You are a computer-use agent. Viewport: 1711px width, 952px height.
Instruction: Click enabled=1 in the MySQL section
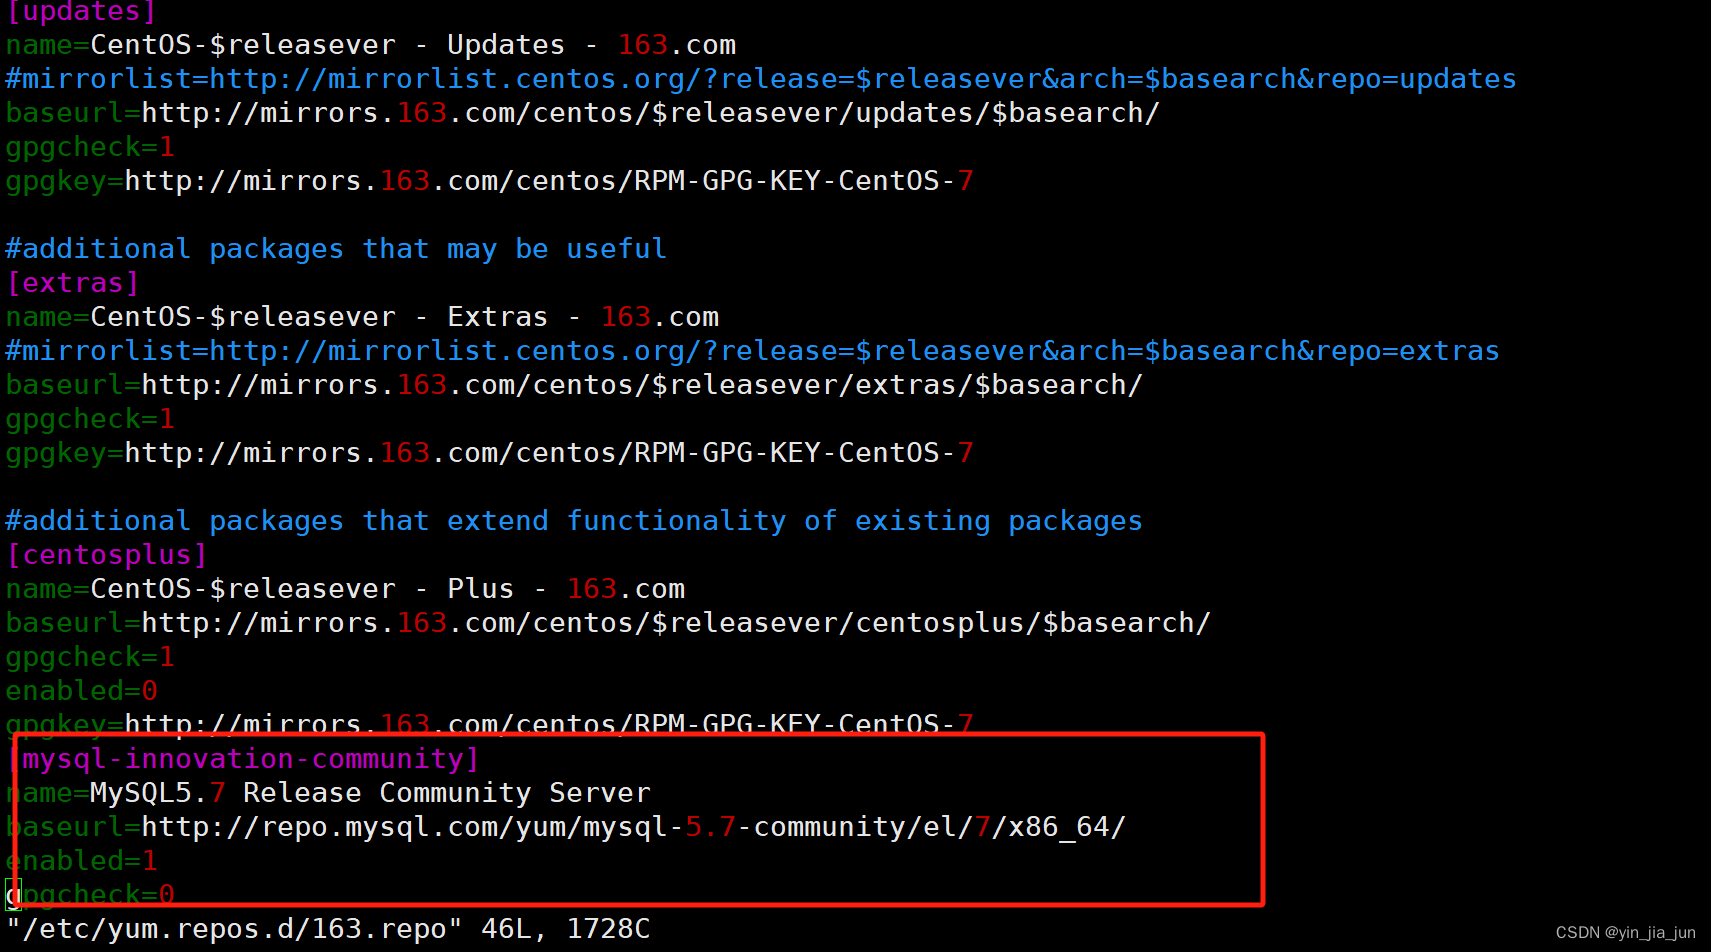click(80, 860)
